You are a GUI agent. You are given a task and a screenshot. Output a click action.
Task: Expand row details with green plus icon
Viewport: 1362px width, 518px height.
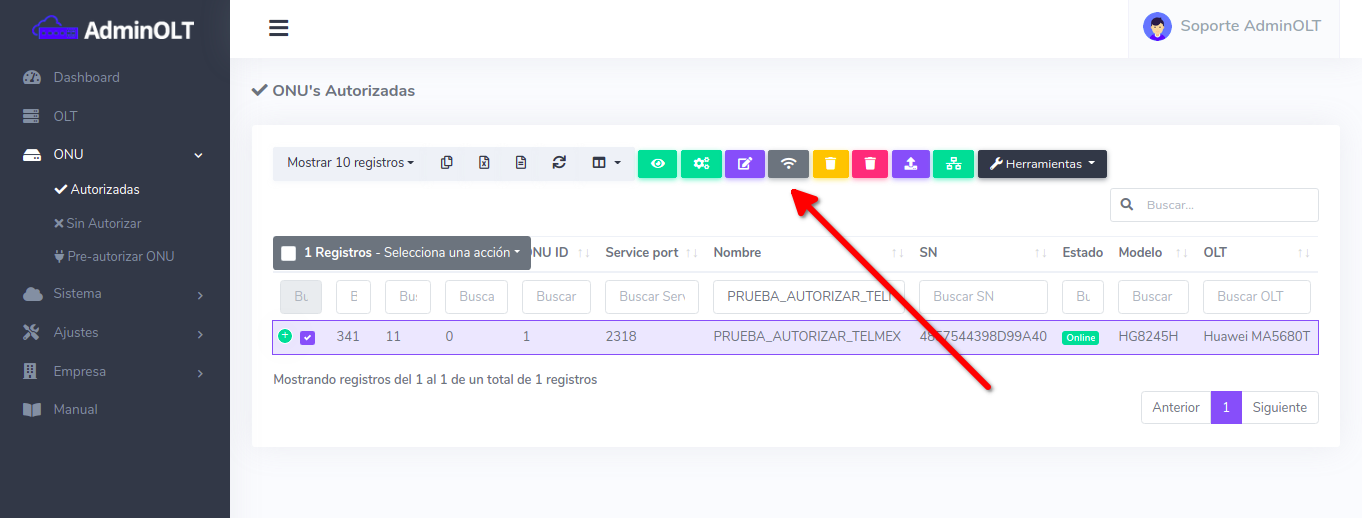pyautogui.click(x=285, y=337)
